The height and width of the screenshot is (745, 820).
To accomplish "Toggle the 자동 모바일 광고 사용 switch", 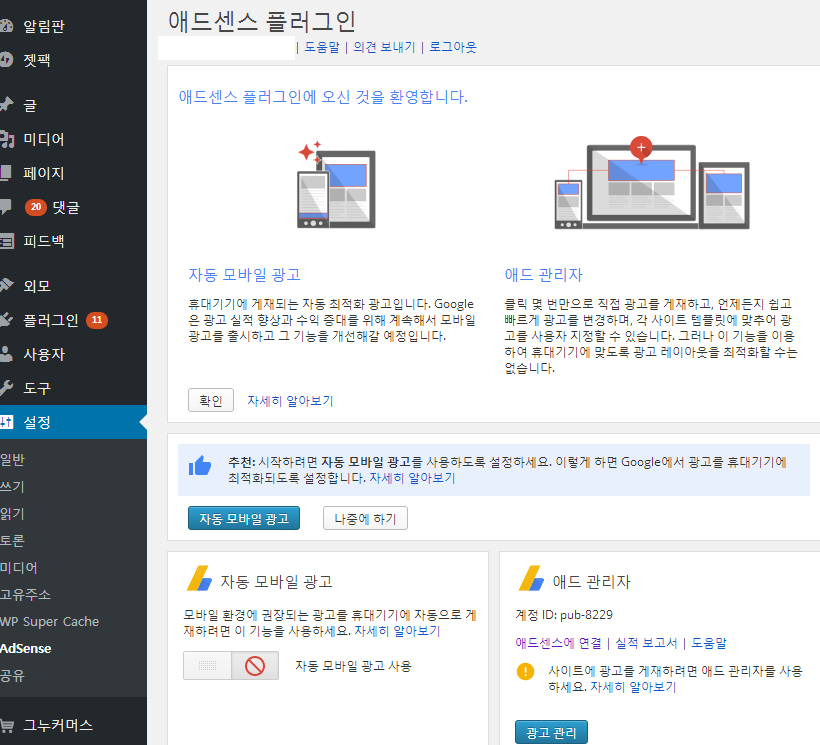I will click(x=231, y=666).
